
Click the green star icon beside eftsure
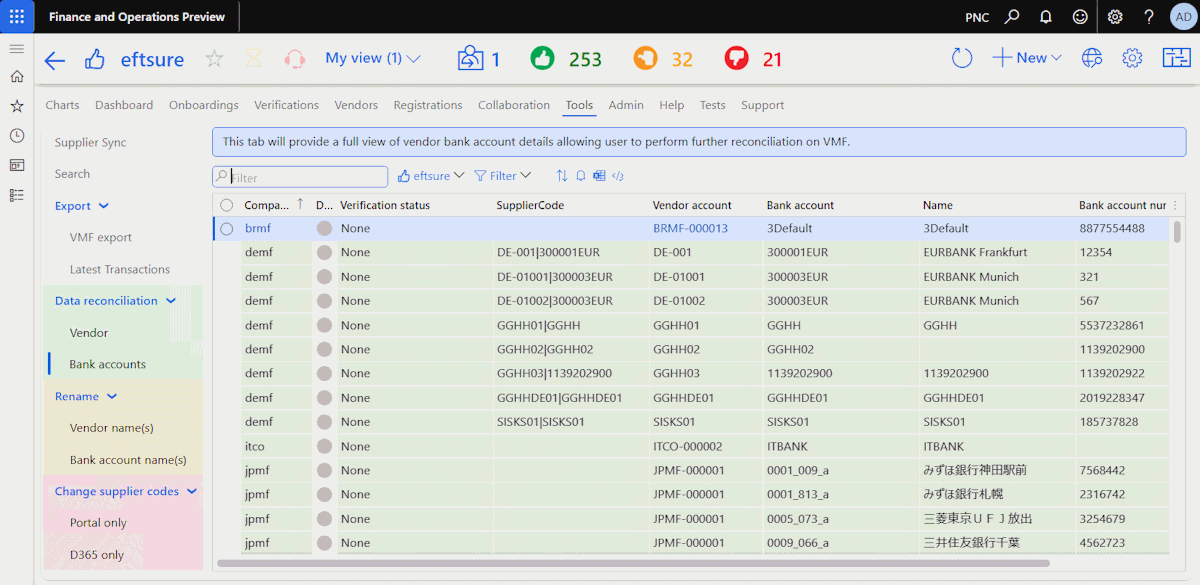[x=214, y=59]
